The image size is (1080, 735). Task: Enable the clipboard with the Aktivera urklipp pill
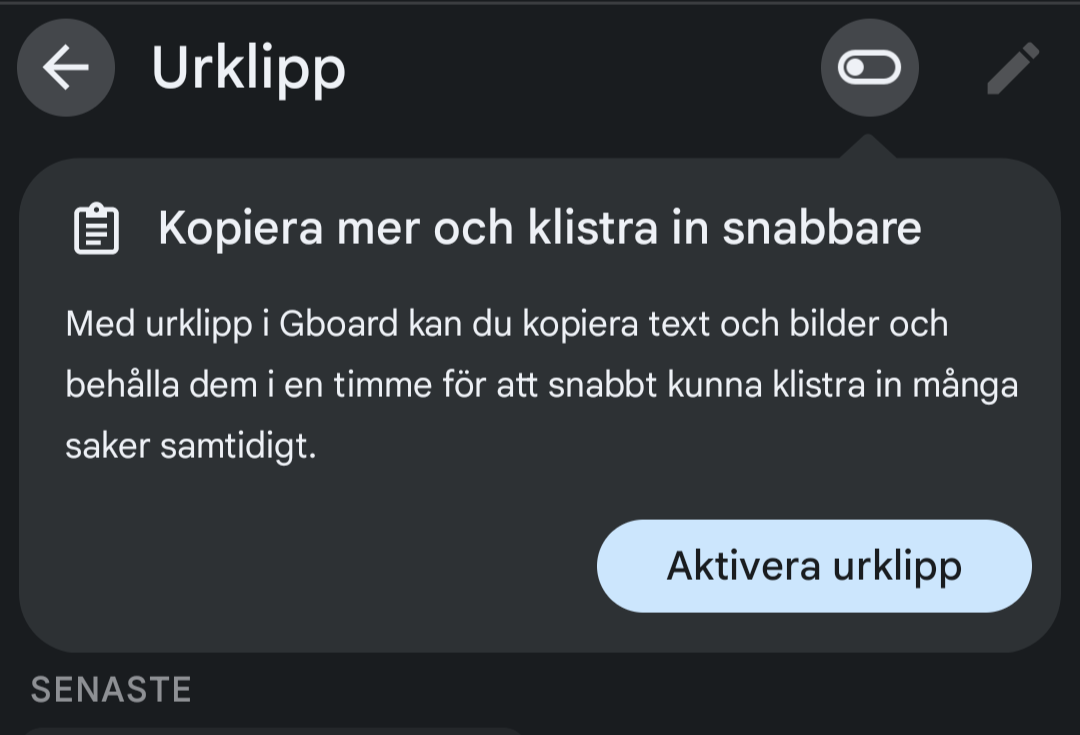click(x=814, y=566)
